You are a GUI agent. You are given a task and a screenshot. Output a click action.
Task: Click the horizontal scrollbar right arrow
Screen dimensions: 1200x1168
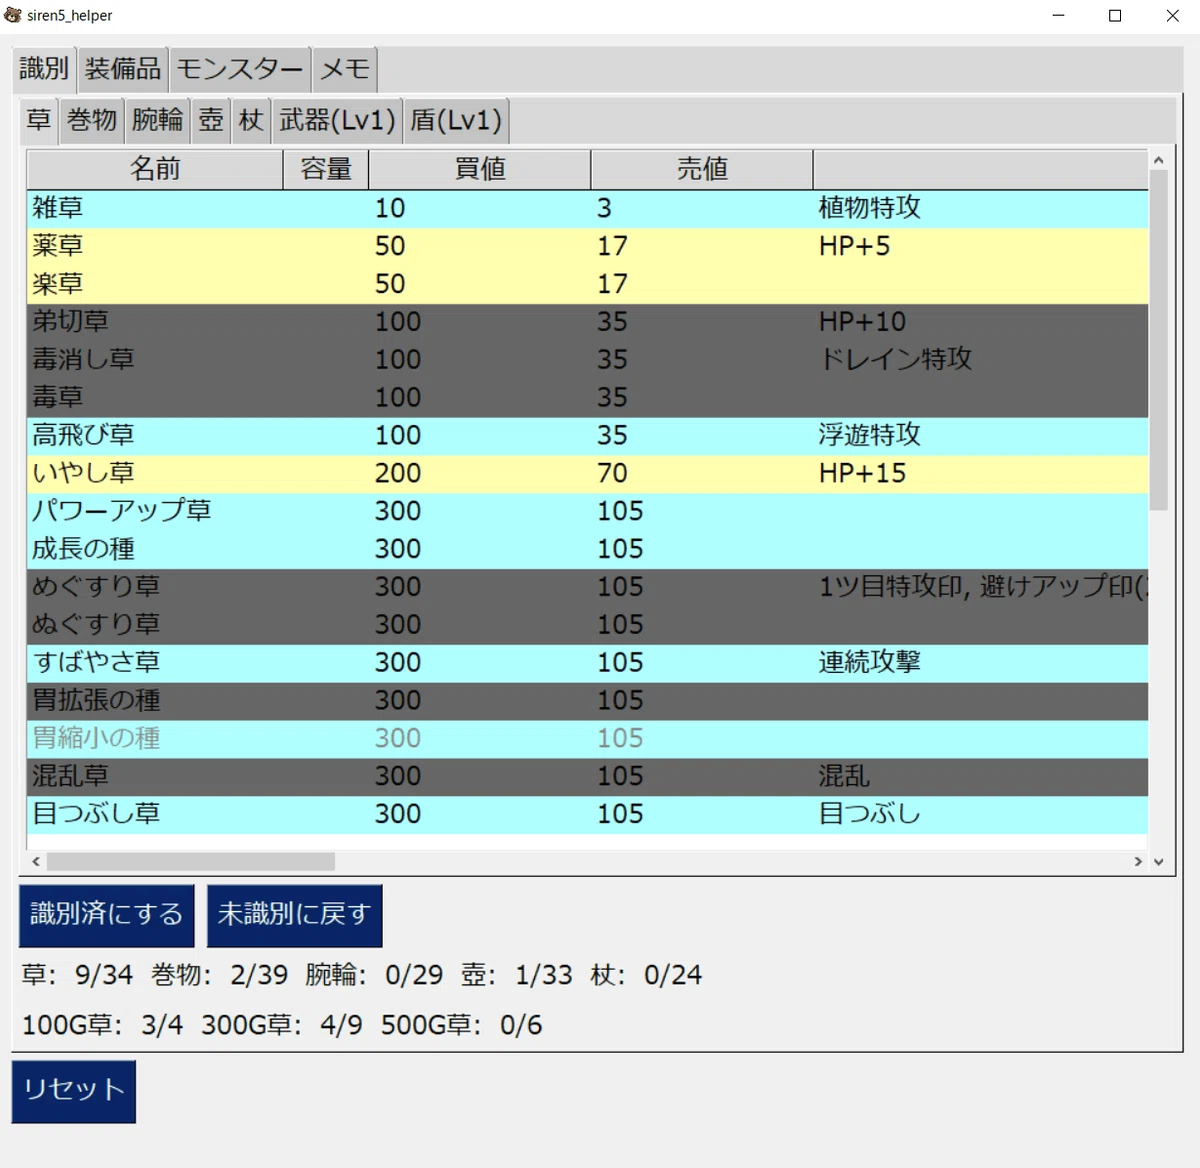1138,861
